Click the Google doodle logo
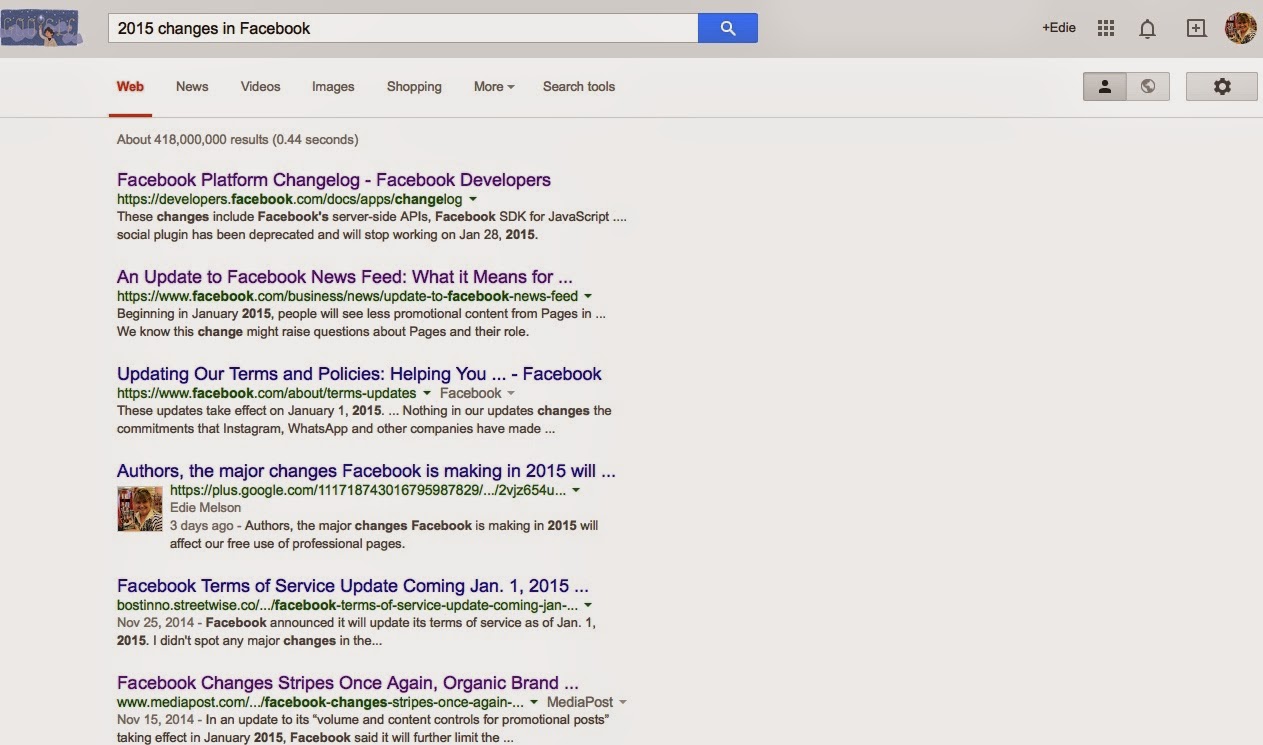This screenshot has height=745, width=1263. tap(41, 28)
